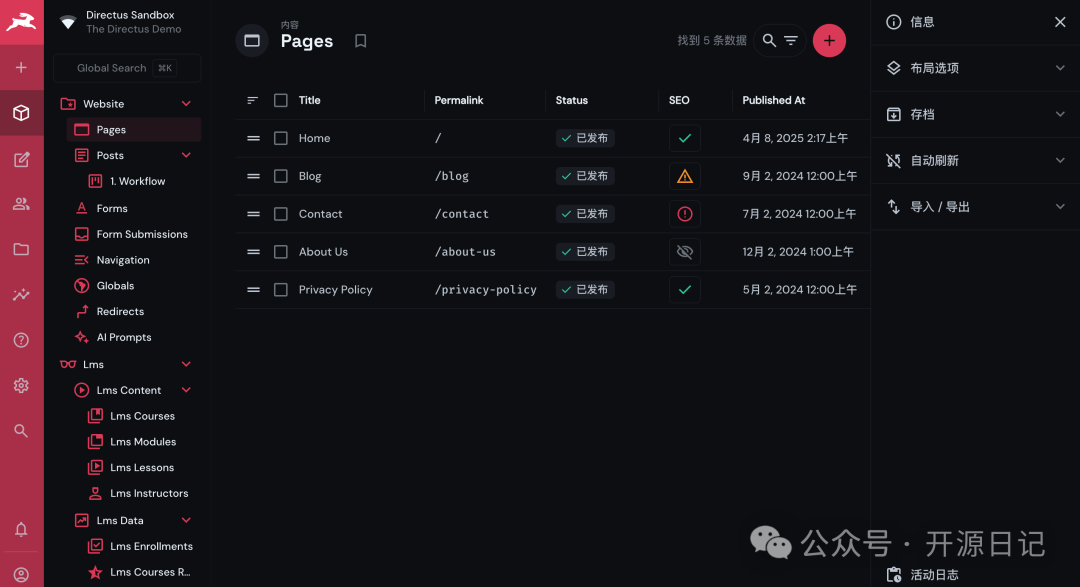Click the manual sort icon in the table header
Screen dimensions: 1080x587
[x=253, y=101]
